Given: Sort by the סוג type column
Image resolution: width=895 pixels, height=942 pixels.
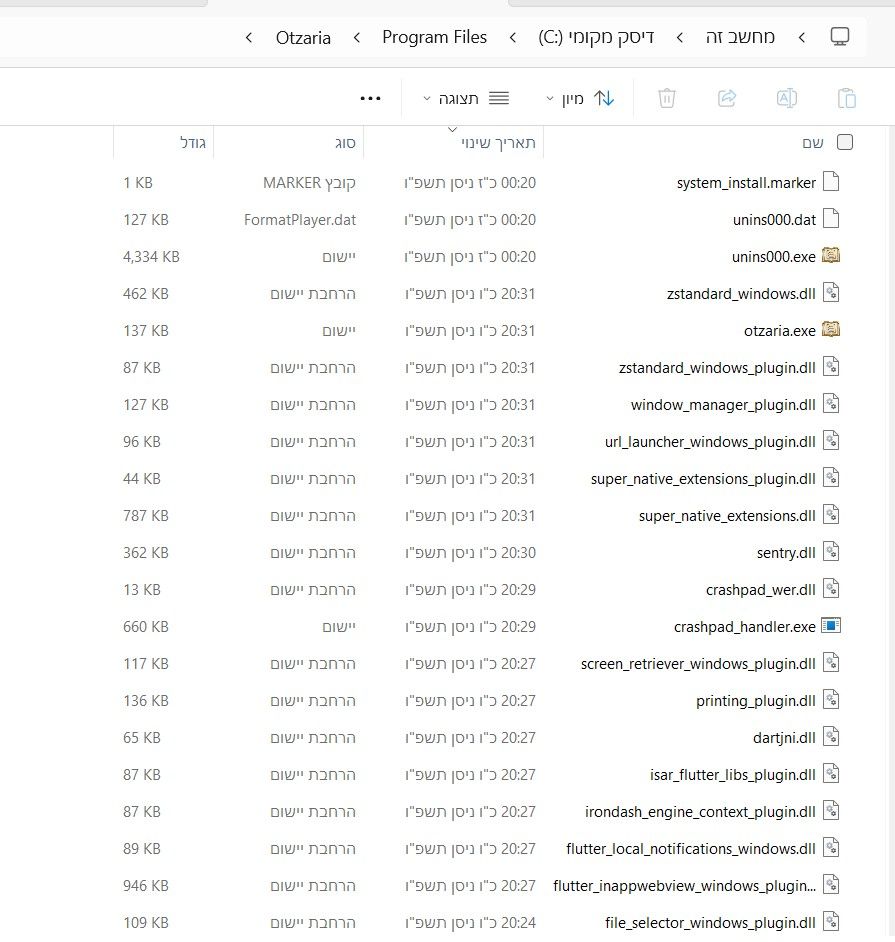Looking at the screenshot, I should (345, 143).
